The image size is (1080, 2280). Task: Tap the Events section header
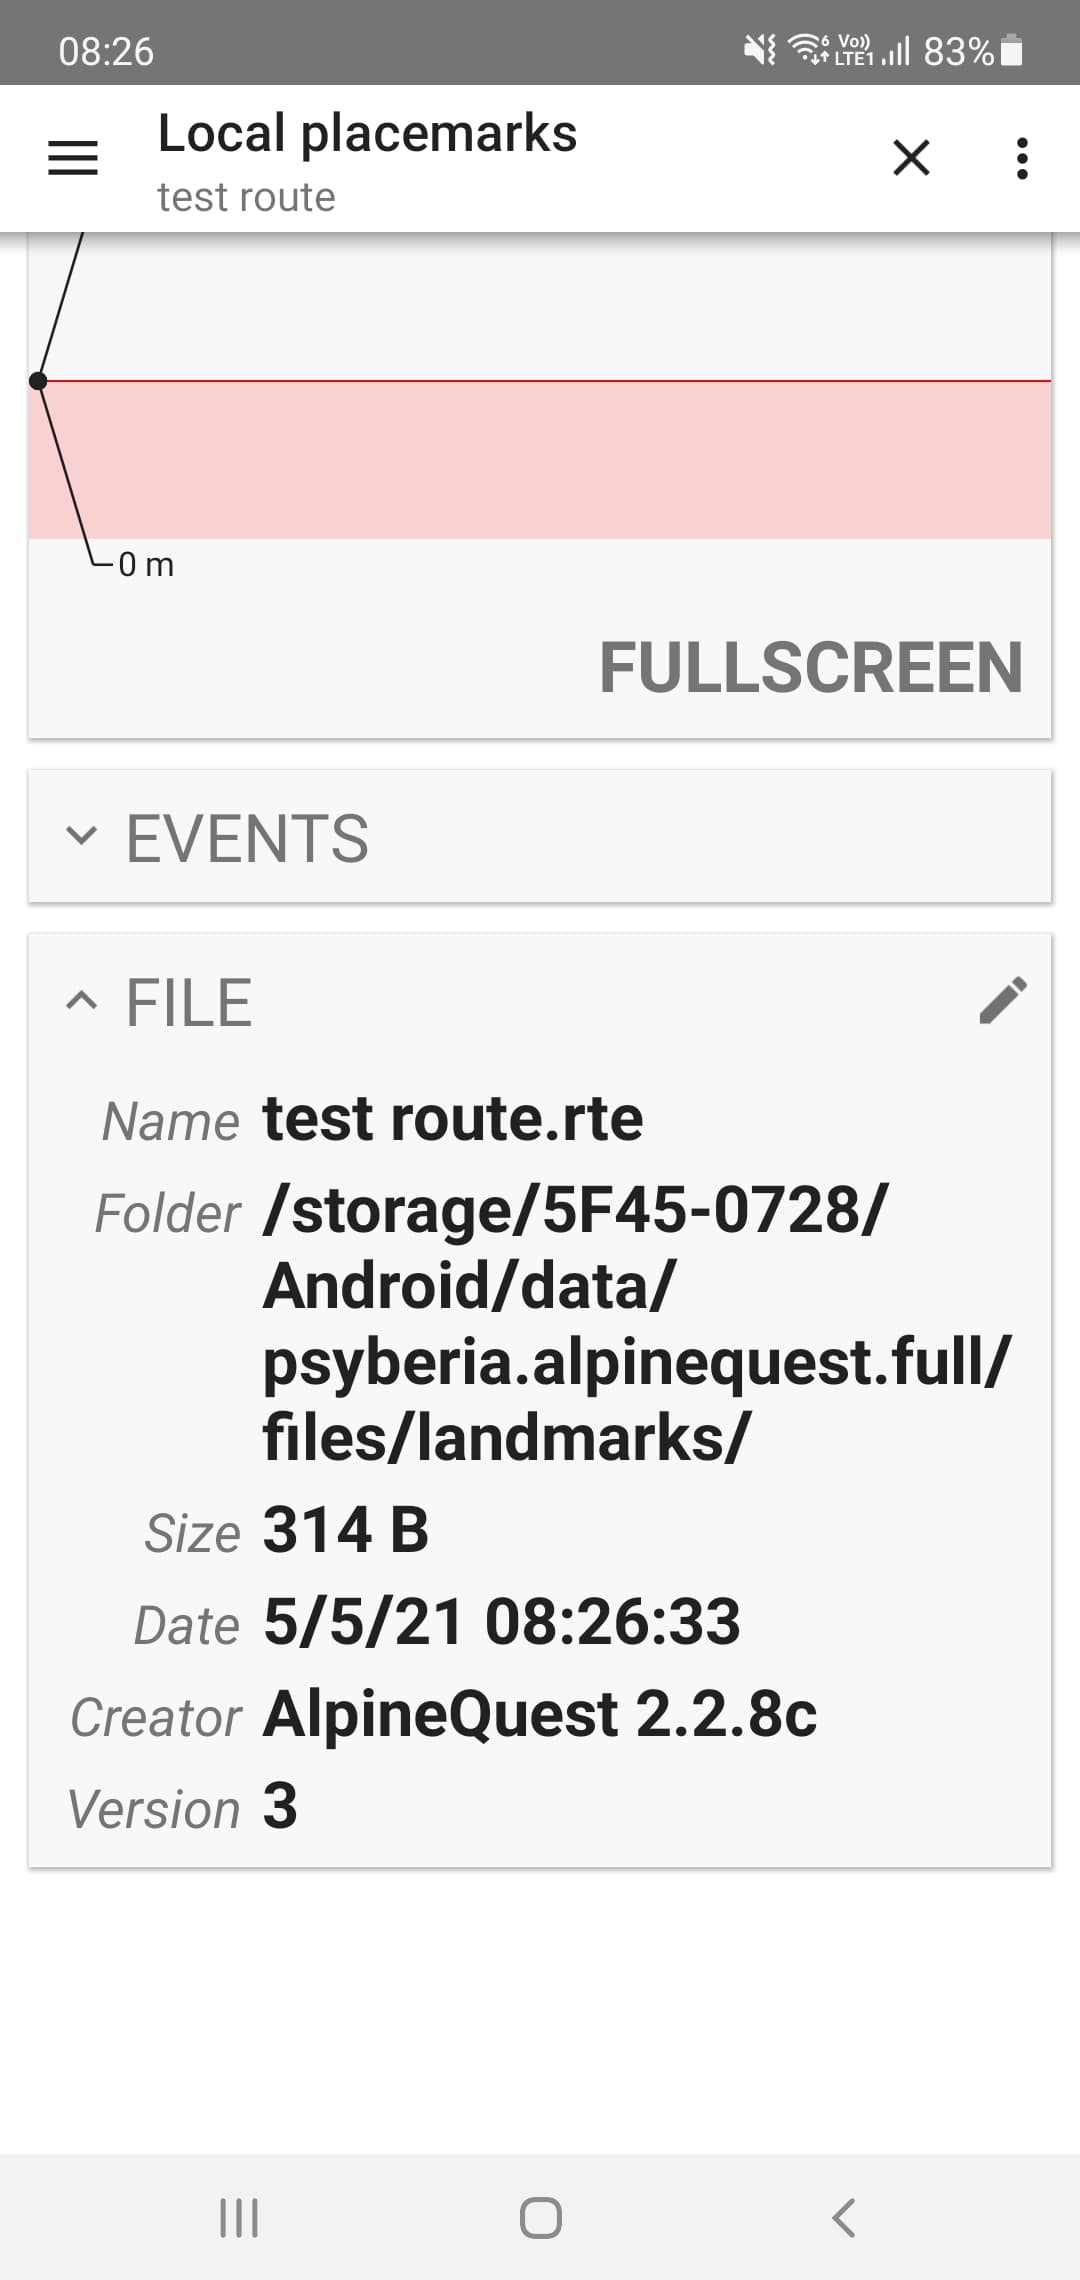point(247,838)
